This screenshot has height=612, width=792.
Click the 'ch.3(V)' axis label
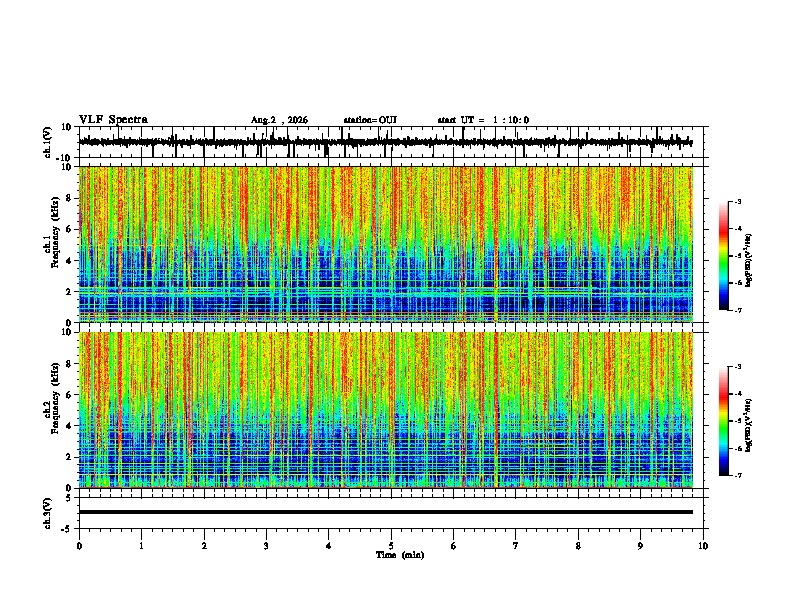[x=48, y=513]
